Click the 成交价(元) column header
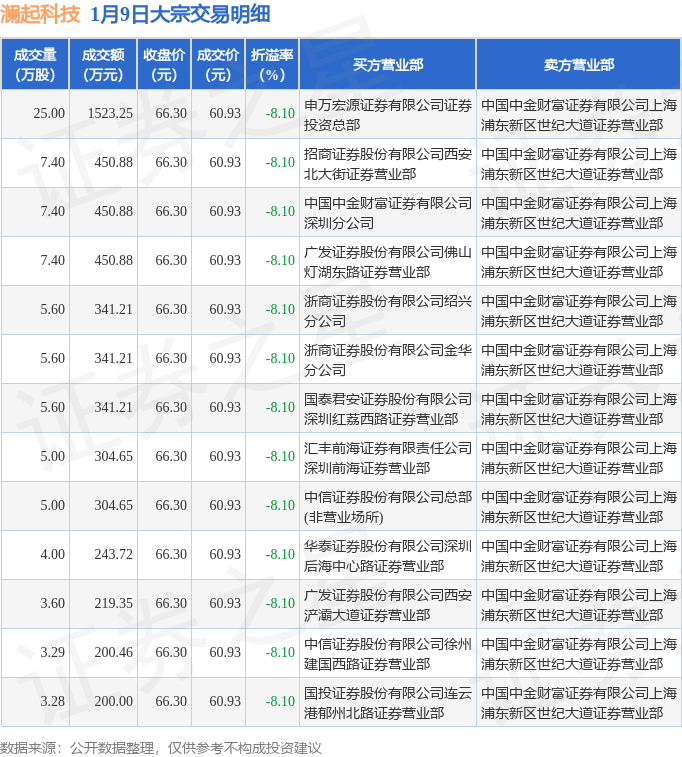 (x=218, y=64)
